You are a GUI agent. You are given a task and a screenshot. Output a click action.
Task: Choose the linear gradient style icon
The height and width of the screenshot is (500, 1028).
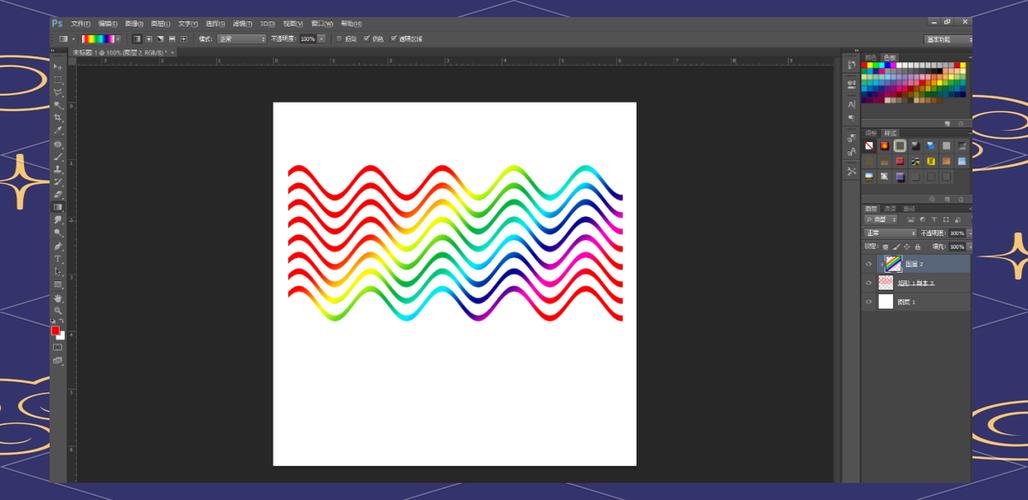136,39
